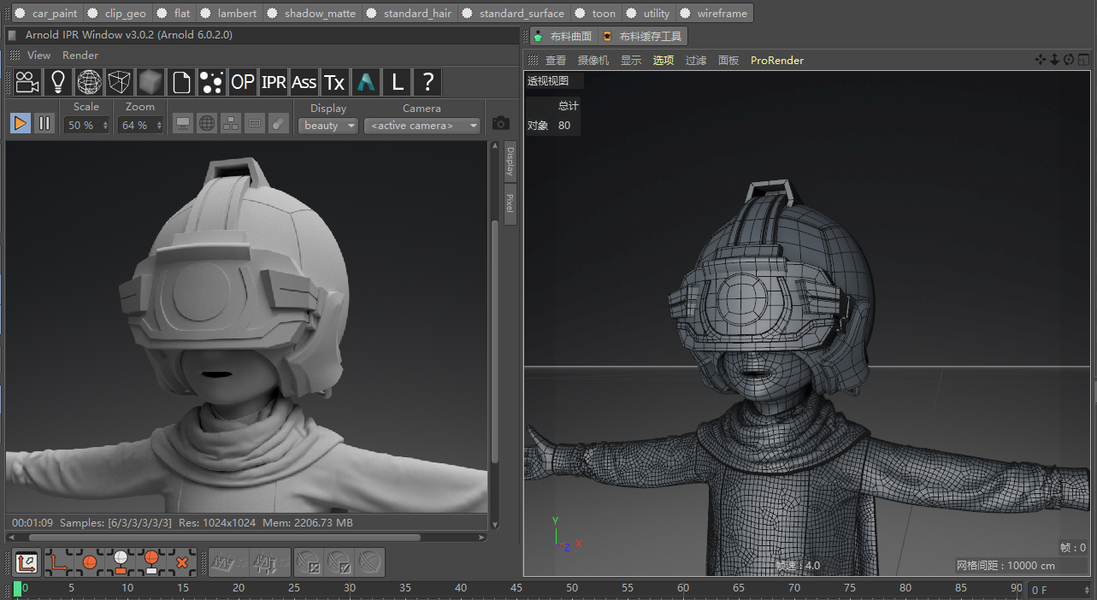Open the 过滤 viewport menu
The width and height of the screenshot is (1097, 600).
(x=695, y=60)
